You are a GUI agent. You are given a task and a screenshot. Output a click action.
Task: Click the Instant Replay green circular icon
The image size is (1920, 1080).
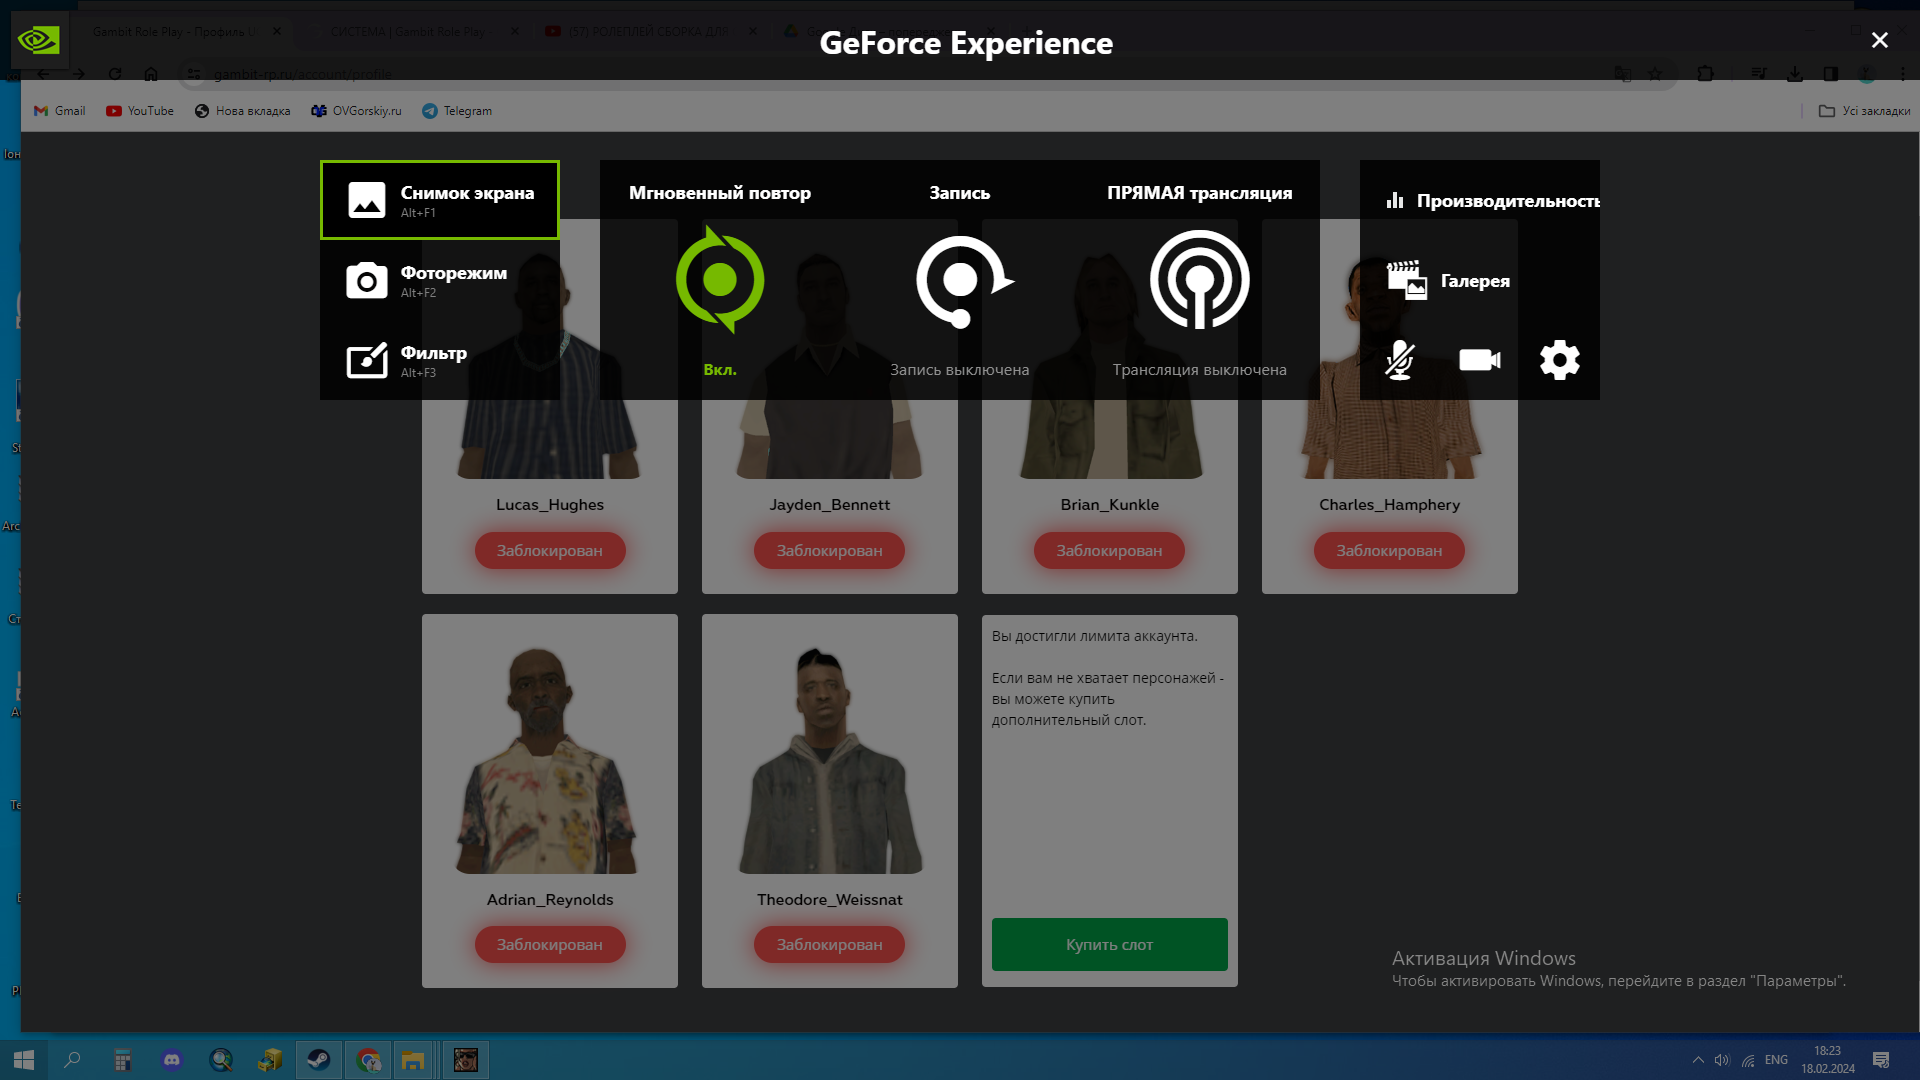click(x=720, y=280)
